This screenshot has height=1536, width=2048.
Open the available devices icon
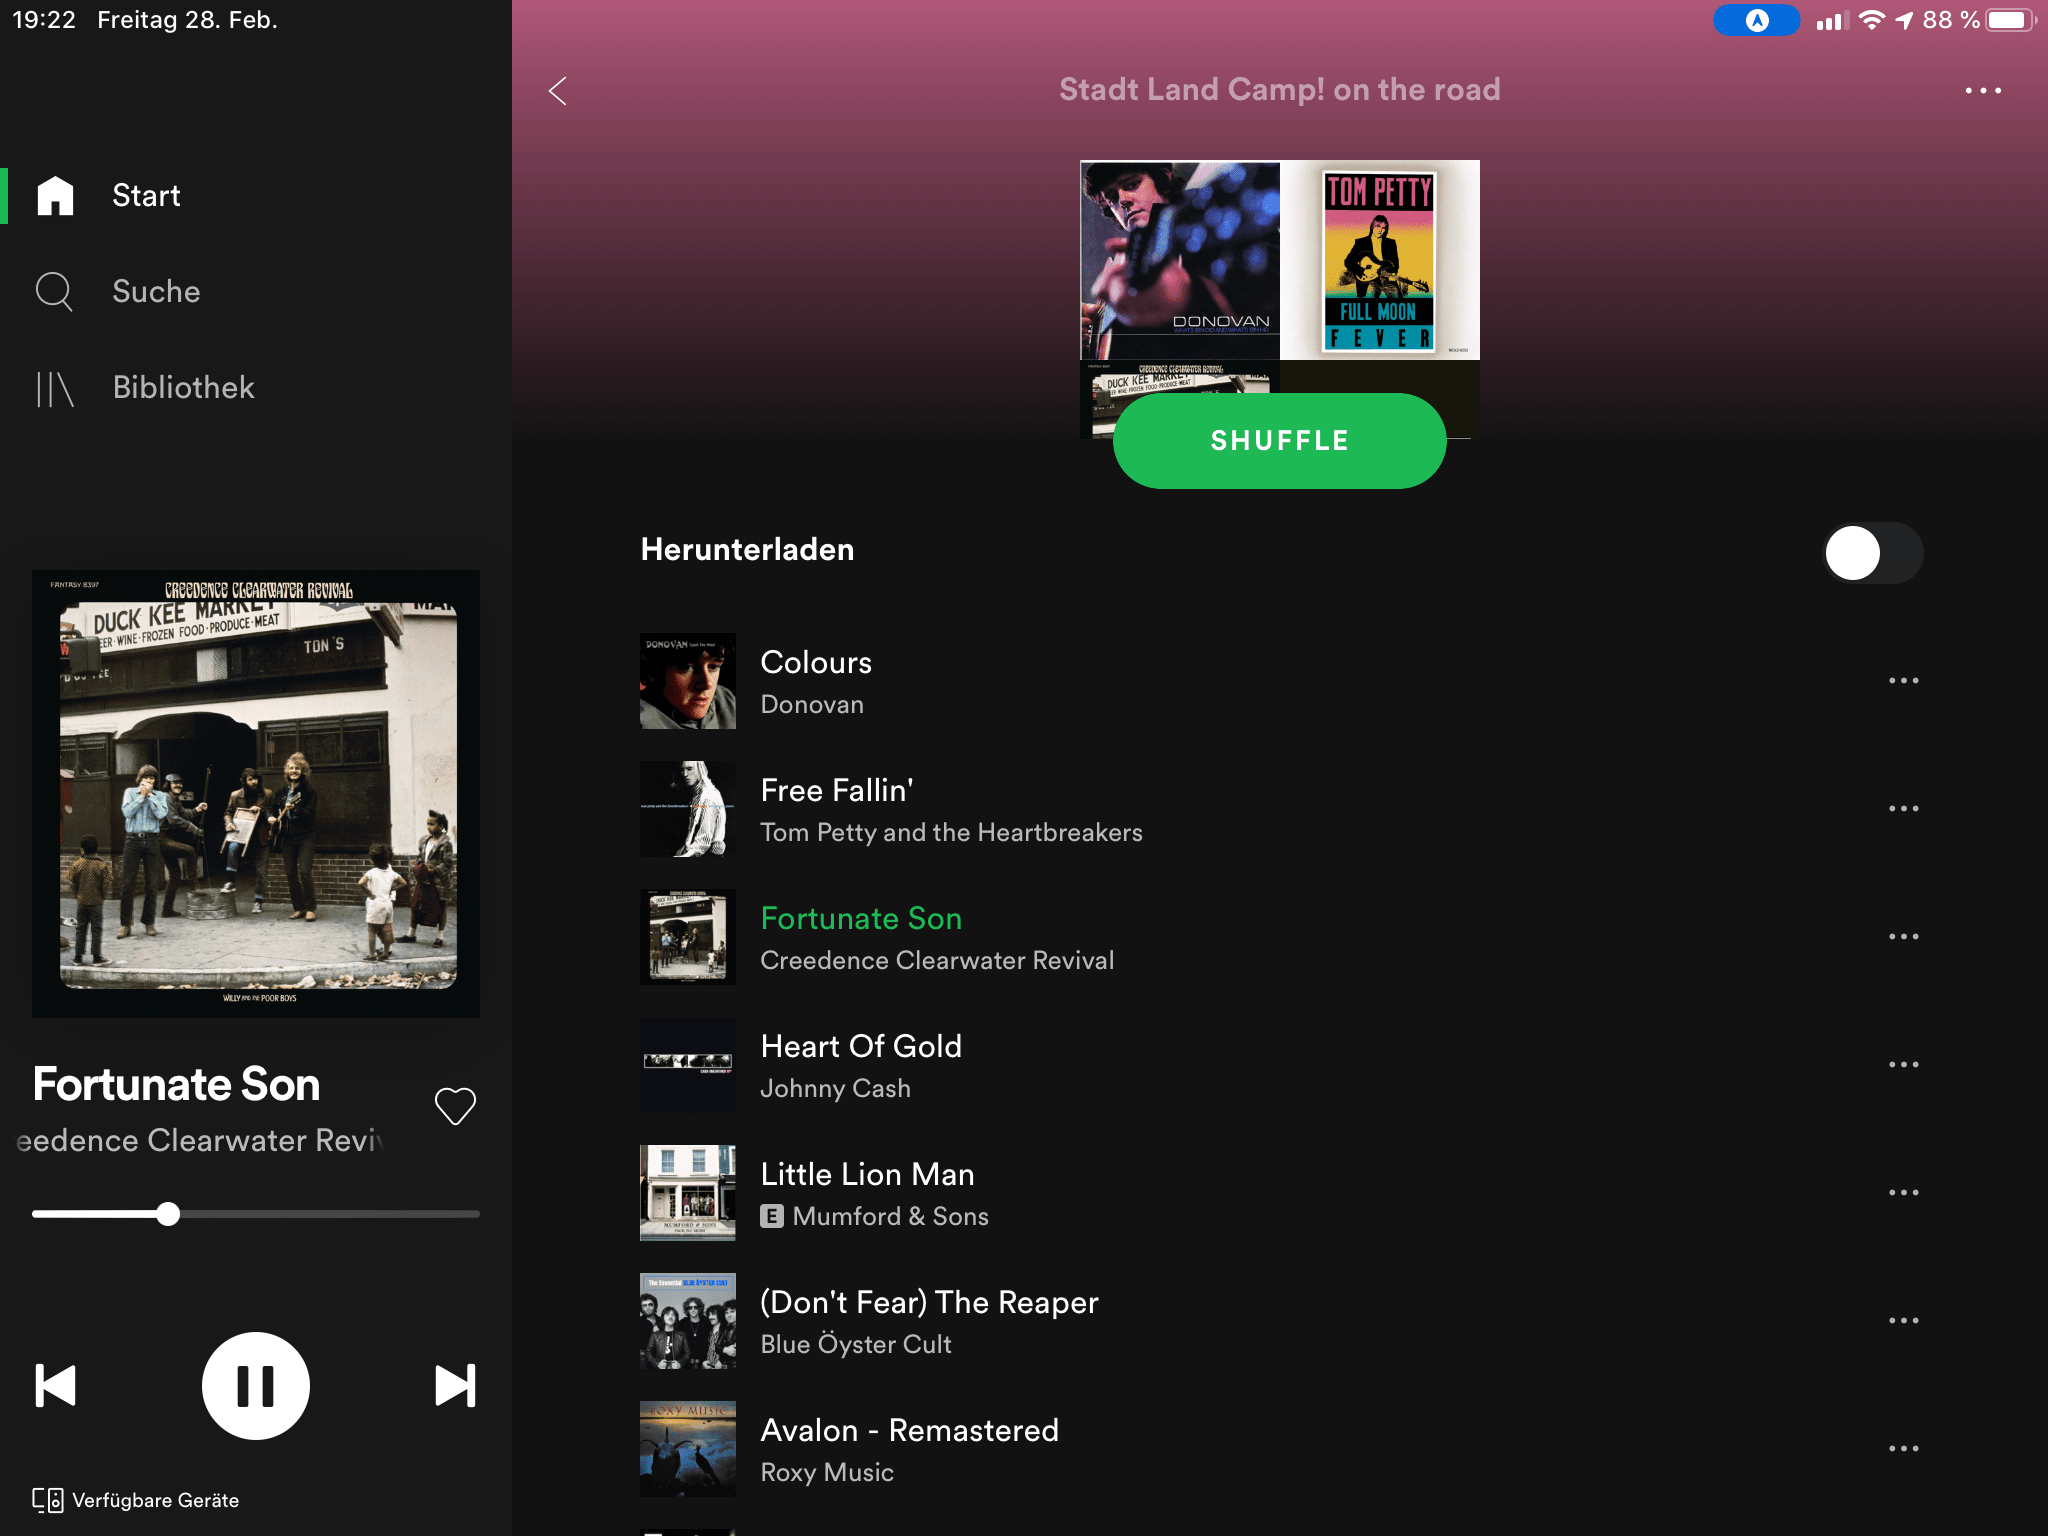coord(48,1500)
